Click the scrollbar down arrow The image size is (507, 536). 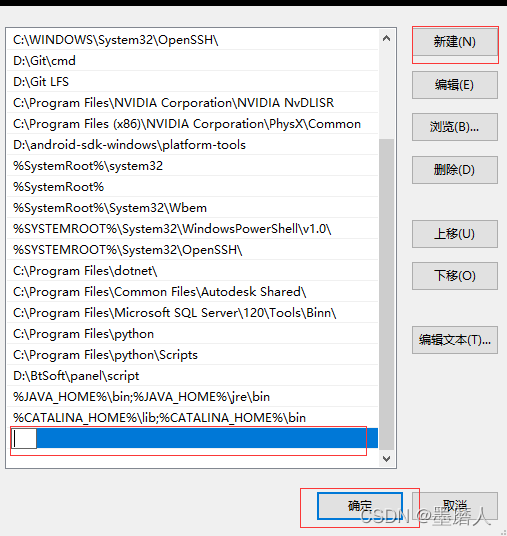387,459
